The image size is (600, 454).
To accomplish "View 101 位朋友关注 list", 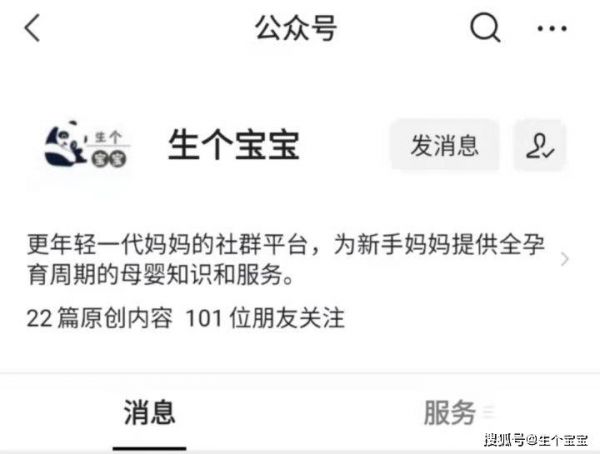I will [x=265, y=318].
